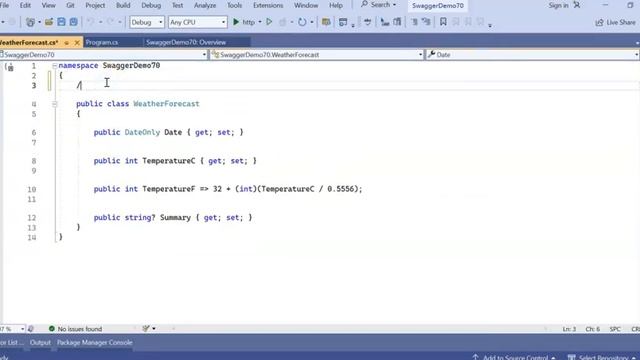Open the Package Manager Console tab
640x360 pixels.
[x=95, y=342]
